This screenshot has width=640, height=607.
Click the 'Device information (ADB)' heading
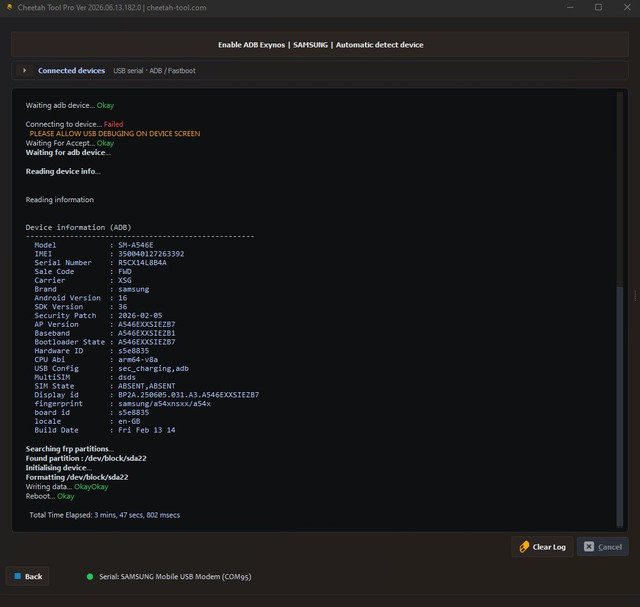point(78,227)
